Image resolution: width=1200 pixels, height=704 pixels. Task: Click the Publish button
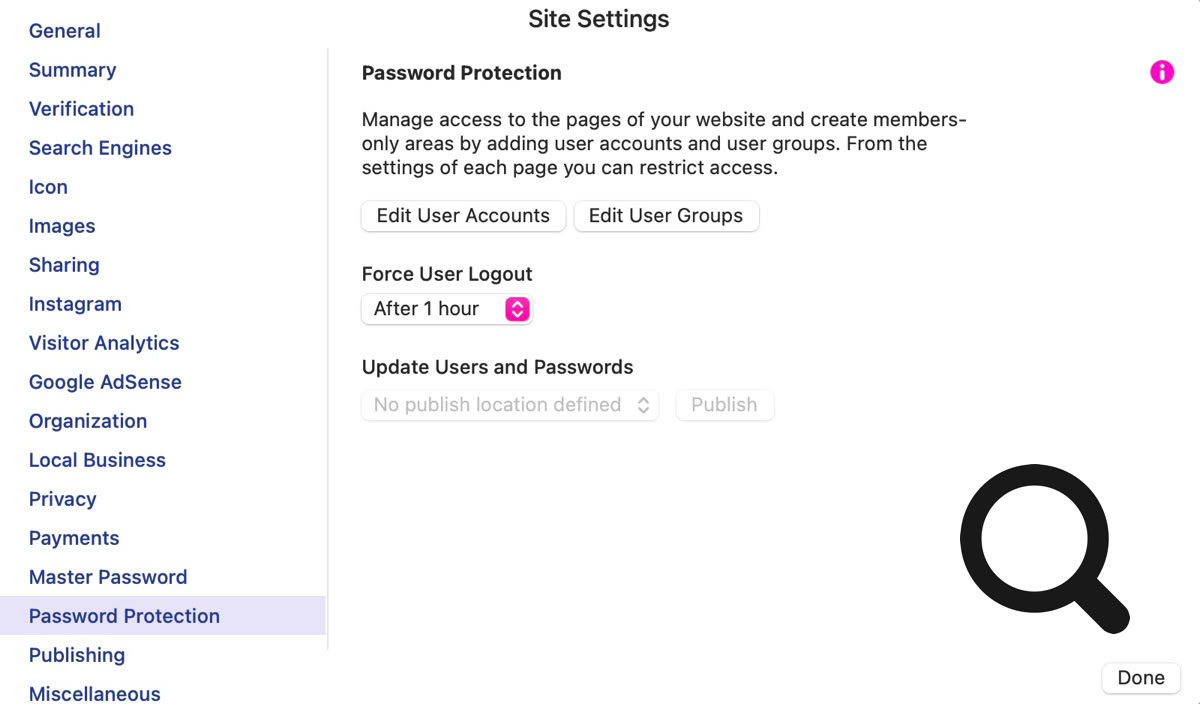(x=724, y=405)
